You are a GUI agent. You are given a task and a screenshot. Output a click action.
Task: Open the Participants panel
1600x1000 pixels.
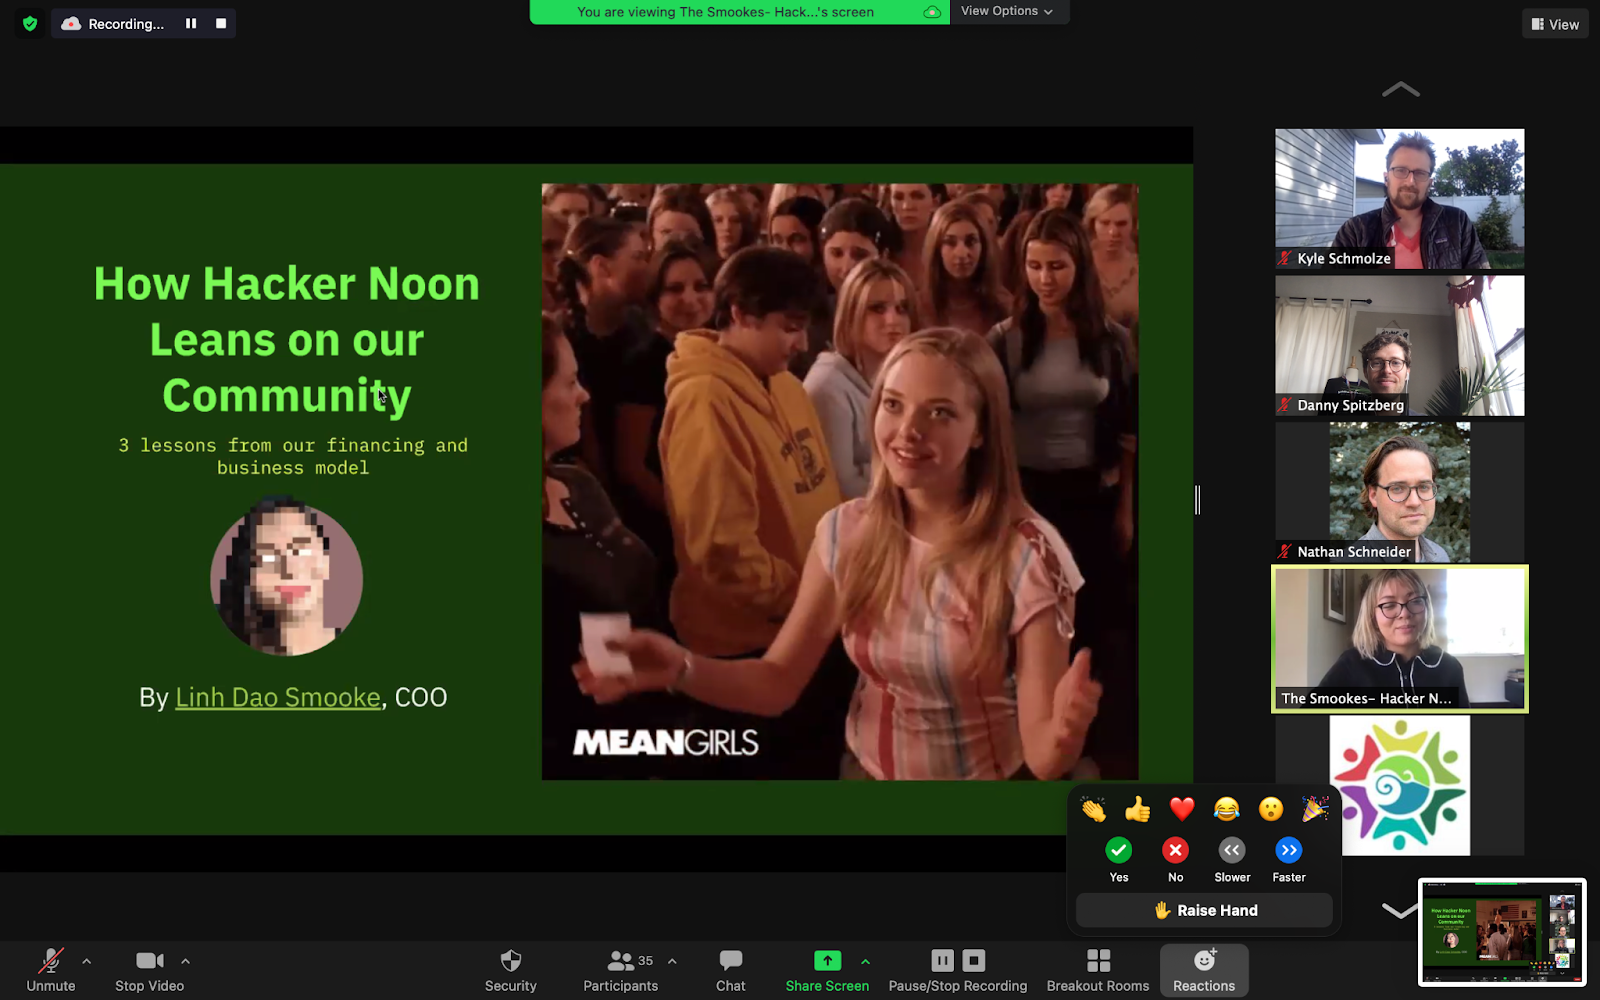pyautogui.click(x=620, y=970)
